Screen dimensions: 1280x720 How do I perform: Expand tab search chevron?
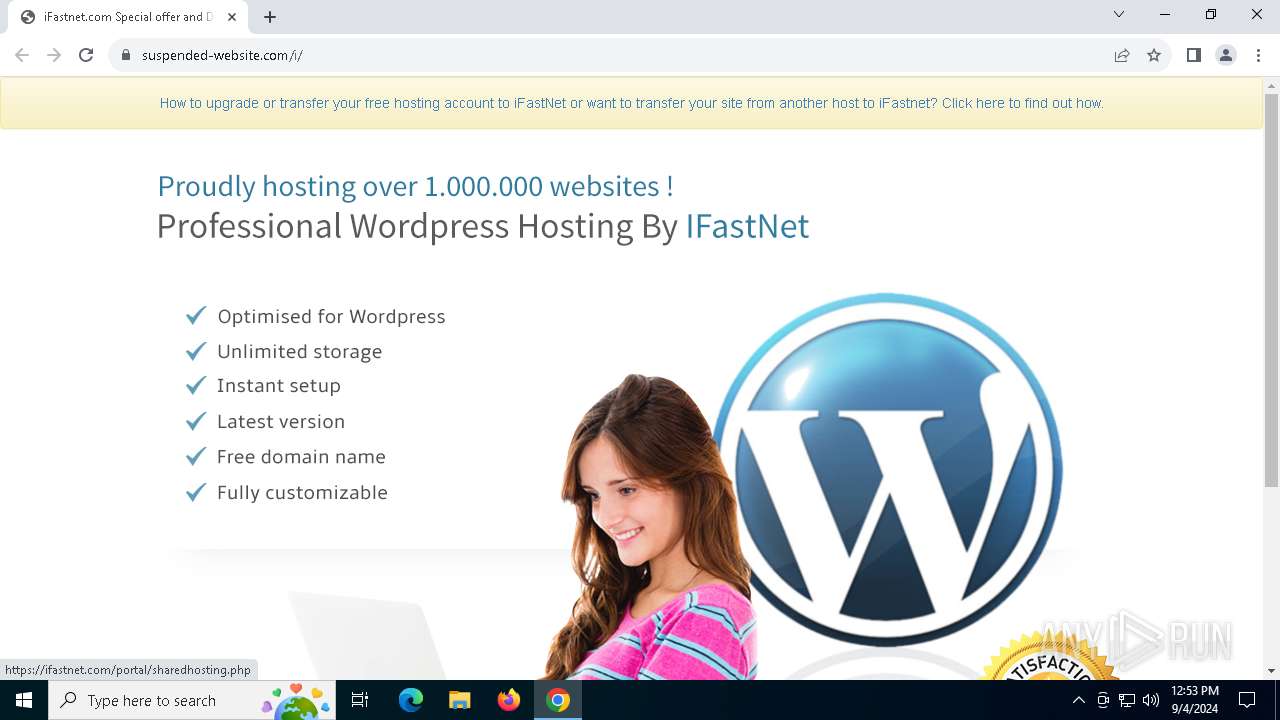click(1119, 14)
